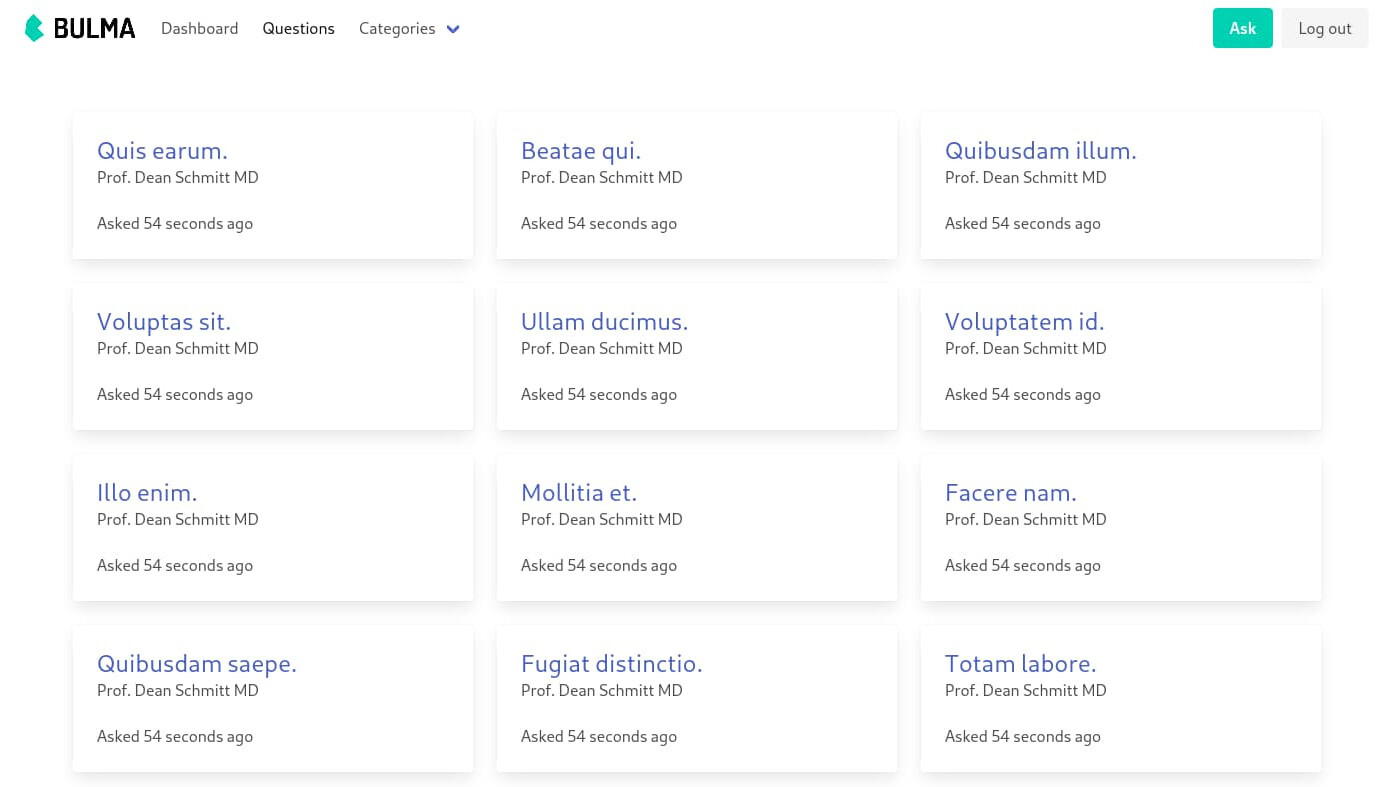Open the question 'Fugiat distinctio.'
The width and height of the screenshot is (1396, 787).
(611, 663)
